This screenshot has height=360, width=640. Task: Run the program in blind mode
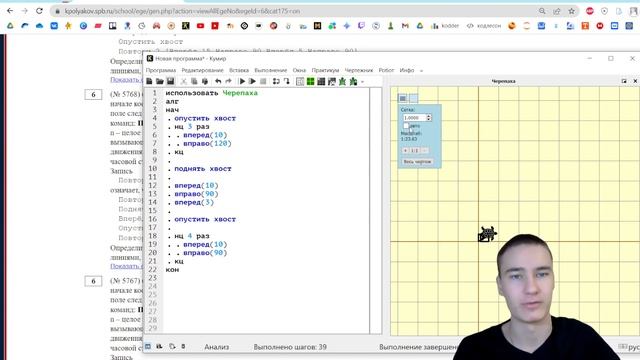coord(253,81)
